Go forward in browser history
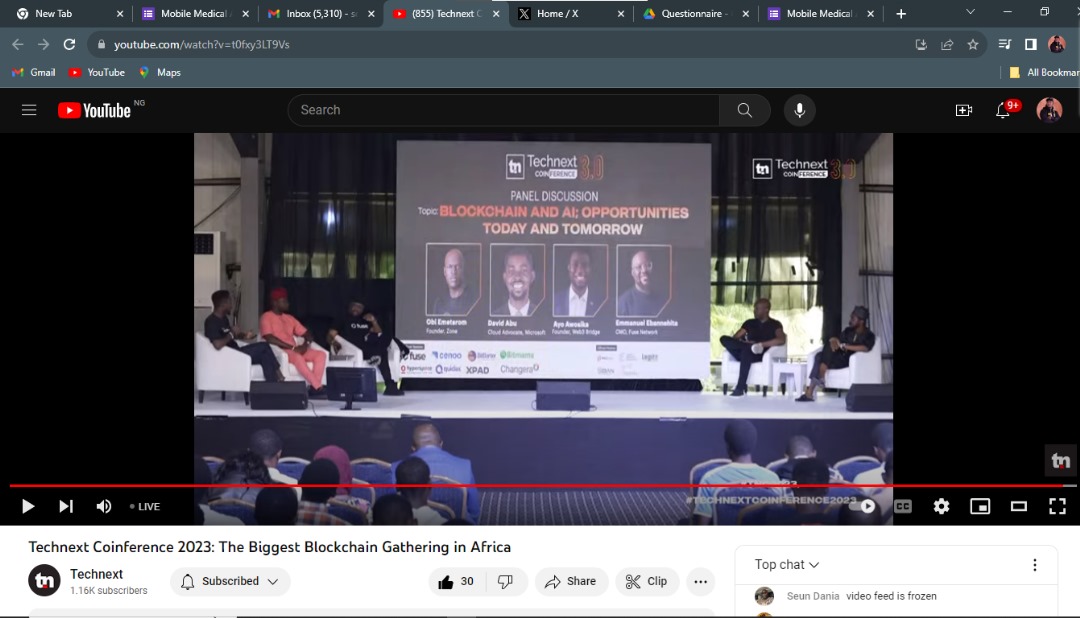 [43, 44]
